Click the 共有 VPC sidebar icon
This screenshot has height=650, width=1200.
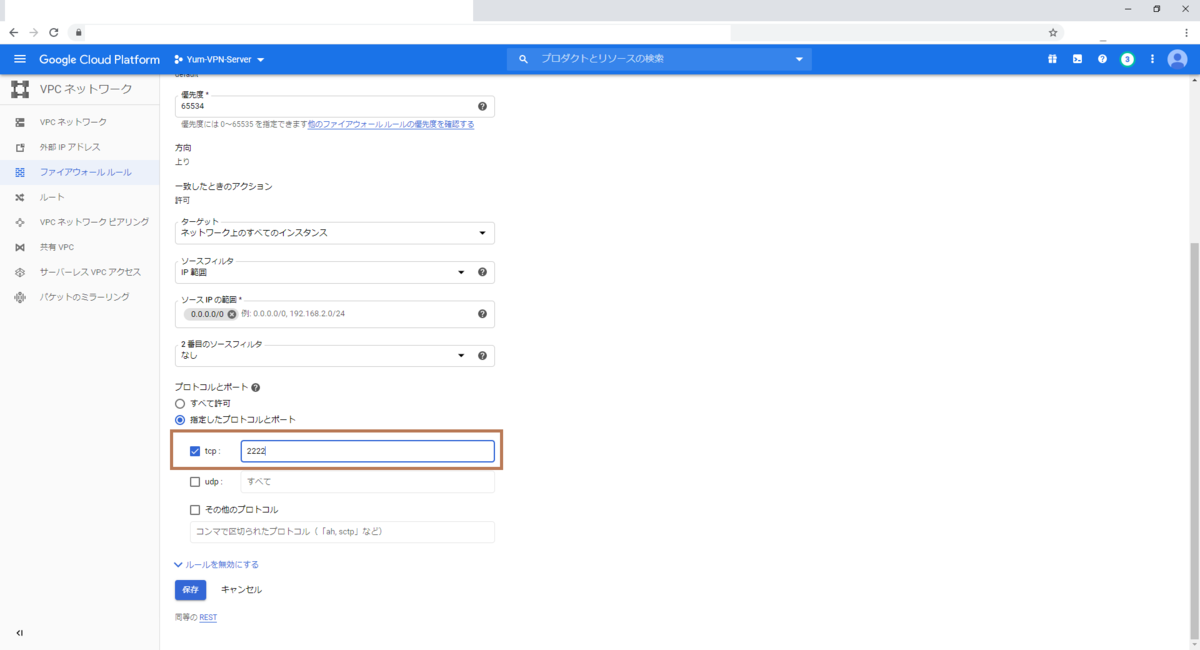coord(19,247)
